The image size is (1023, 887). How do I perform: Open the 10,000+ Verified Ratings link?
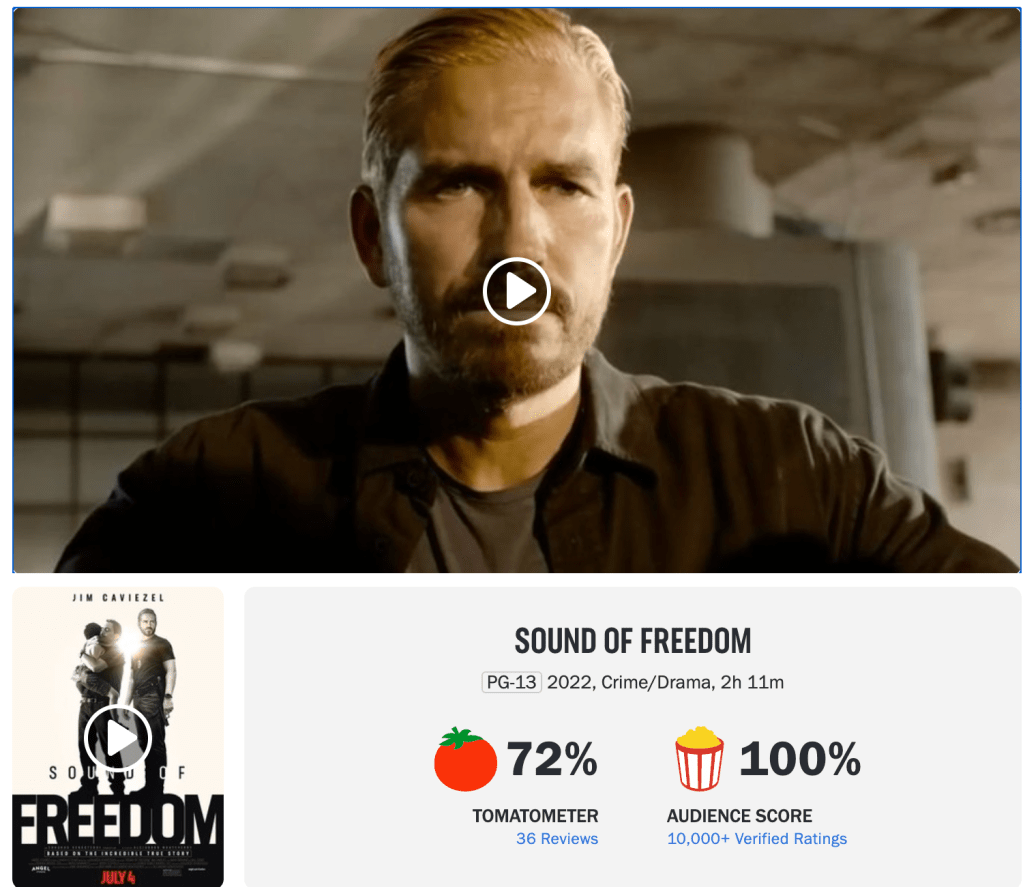click(757, 839)
